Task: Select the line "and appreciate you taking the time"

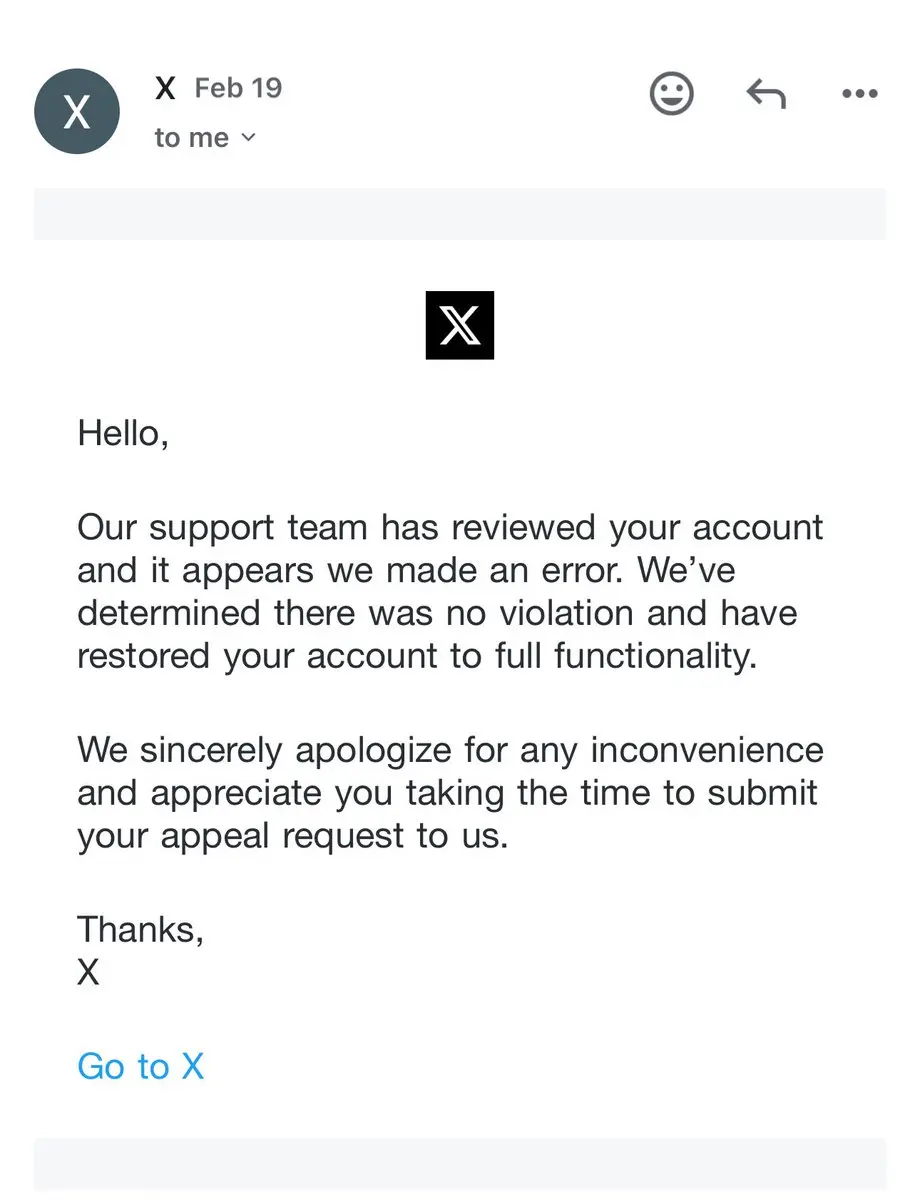Action: click(447, 793)
